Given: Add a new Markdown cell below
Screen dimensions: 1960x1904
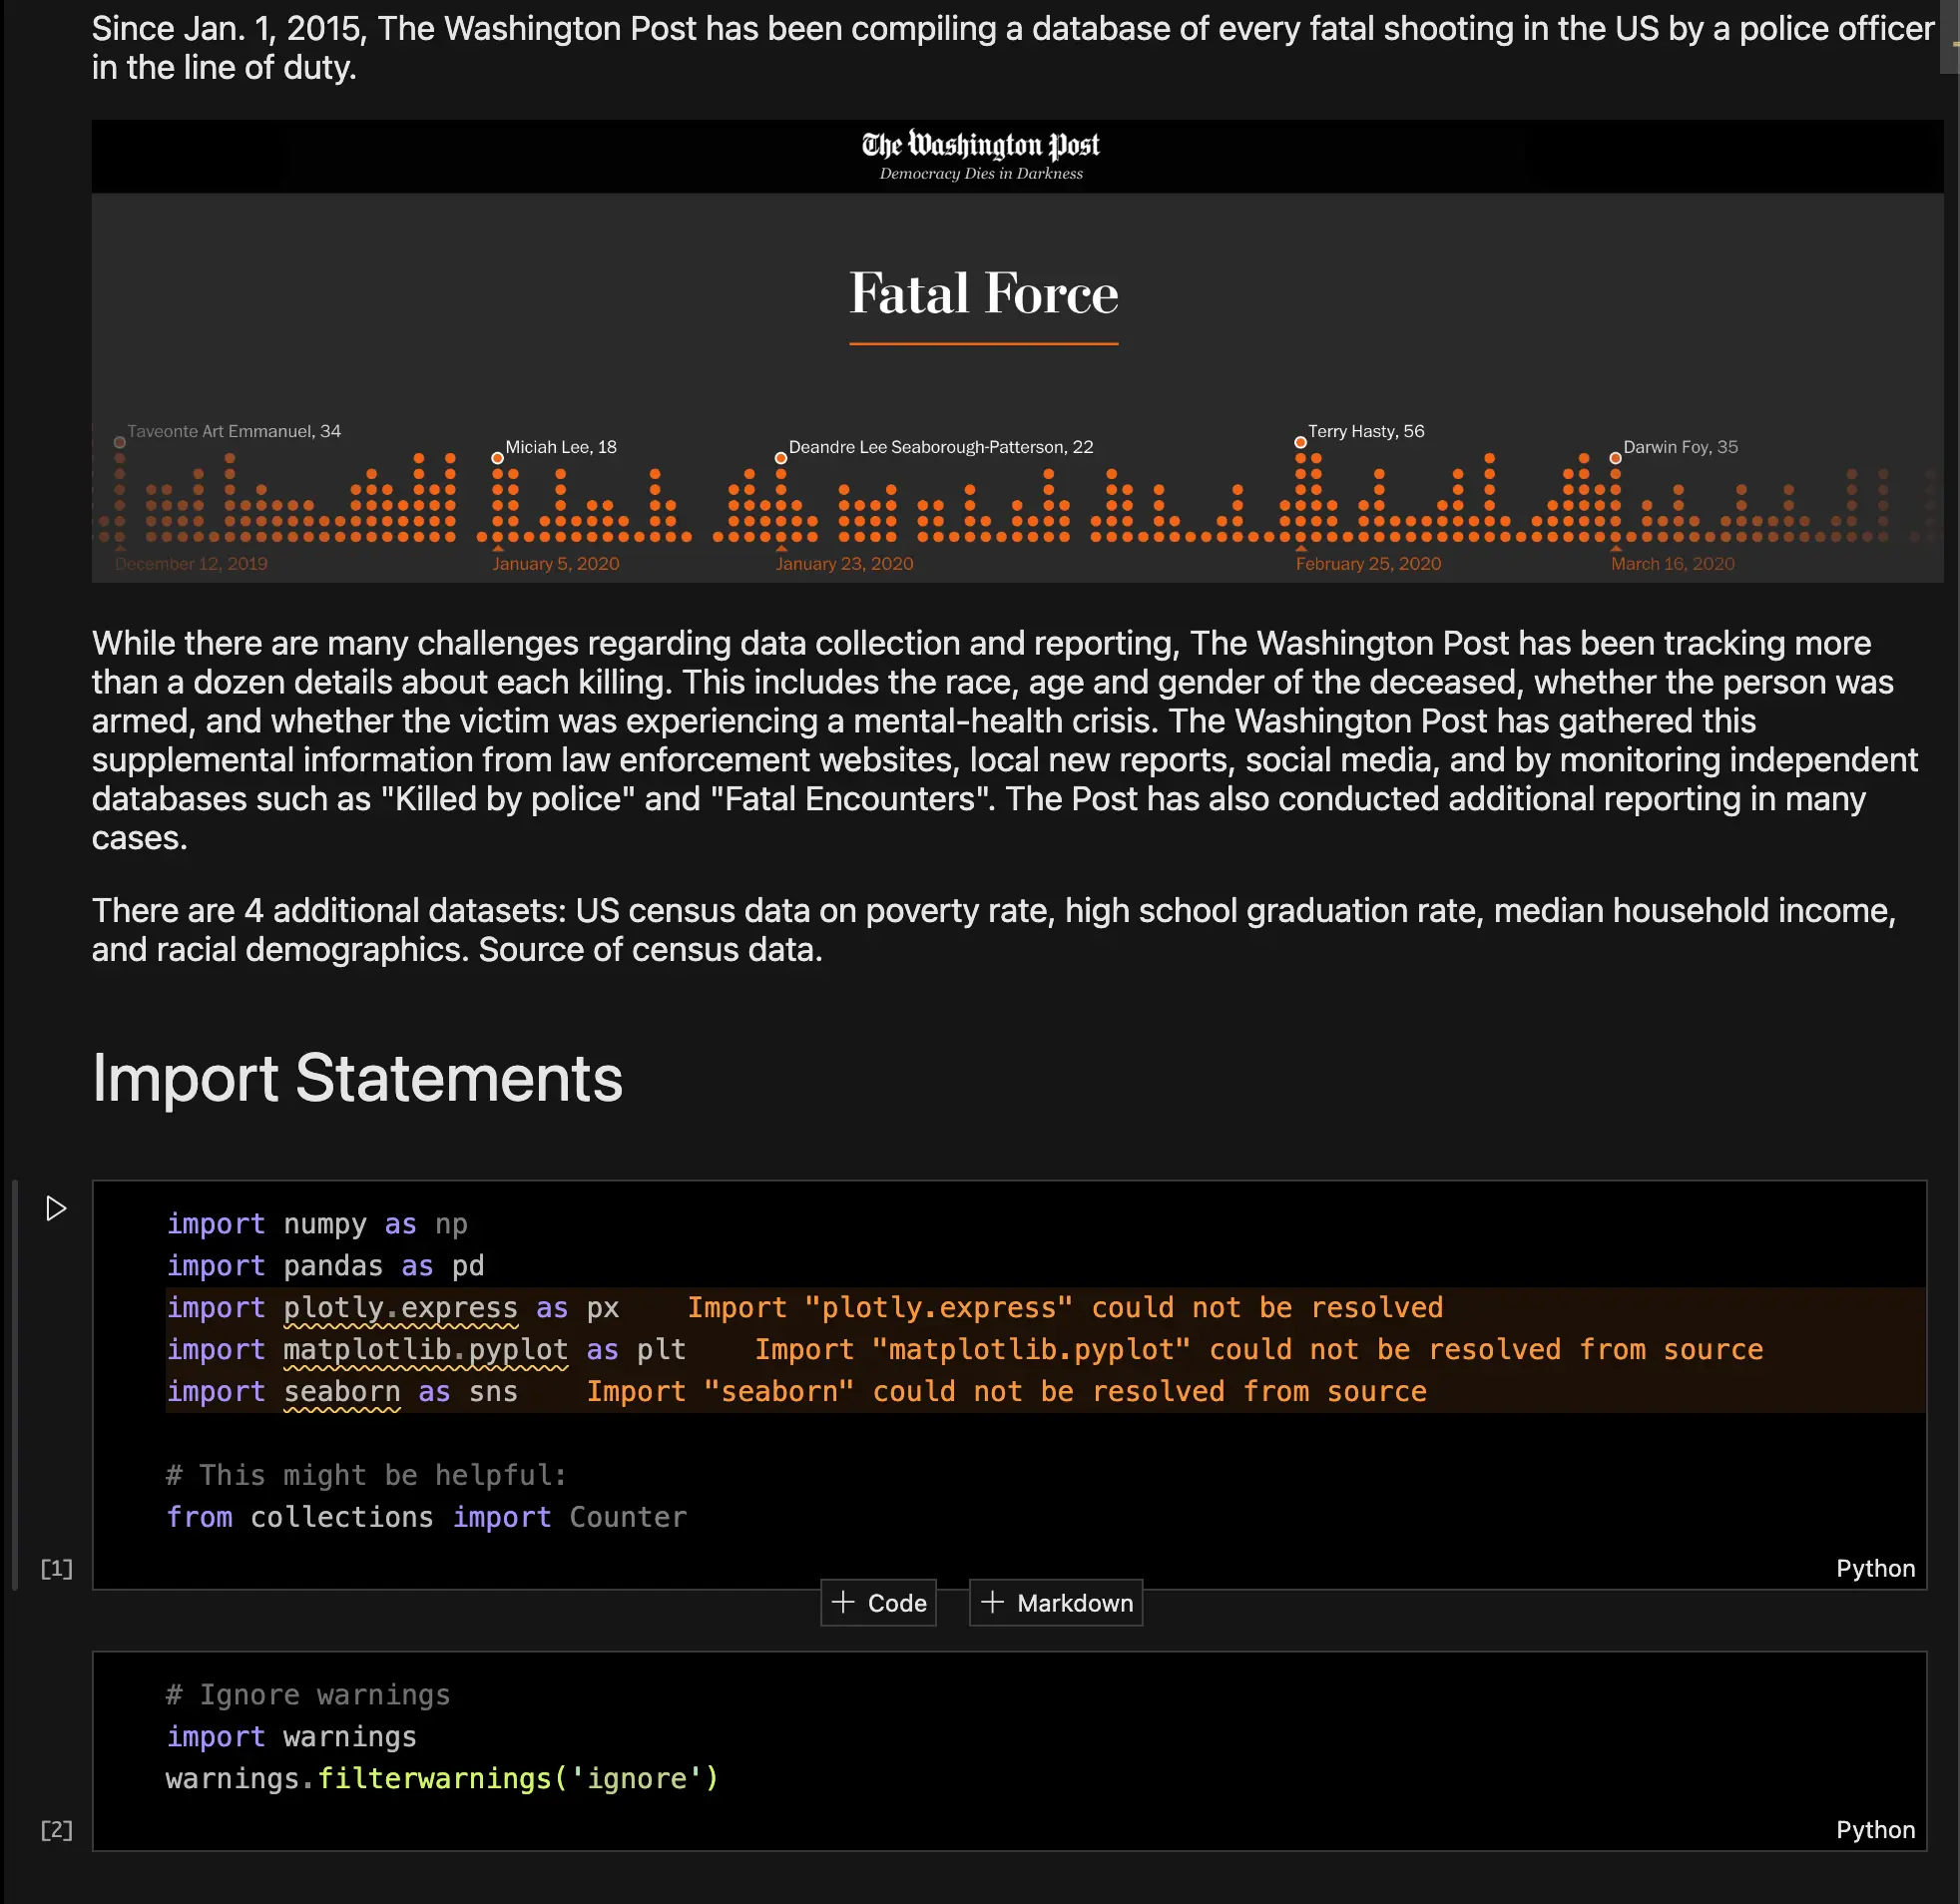Looking at the screenshot, I should [1056, 1603].
